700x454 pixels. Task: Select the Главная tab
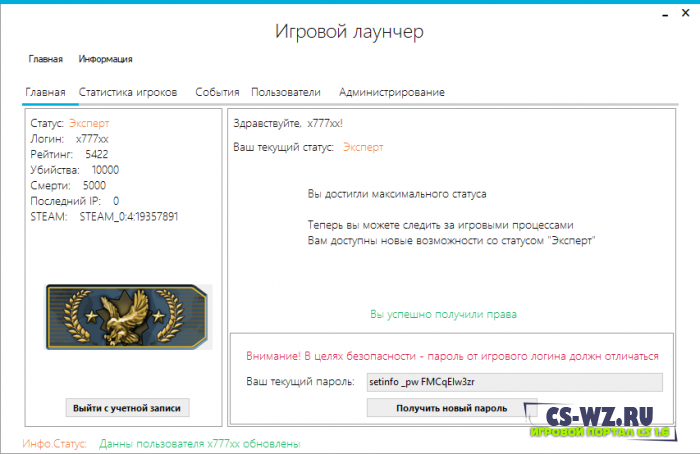point(46,92)
